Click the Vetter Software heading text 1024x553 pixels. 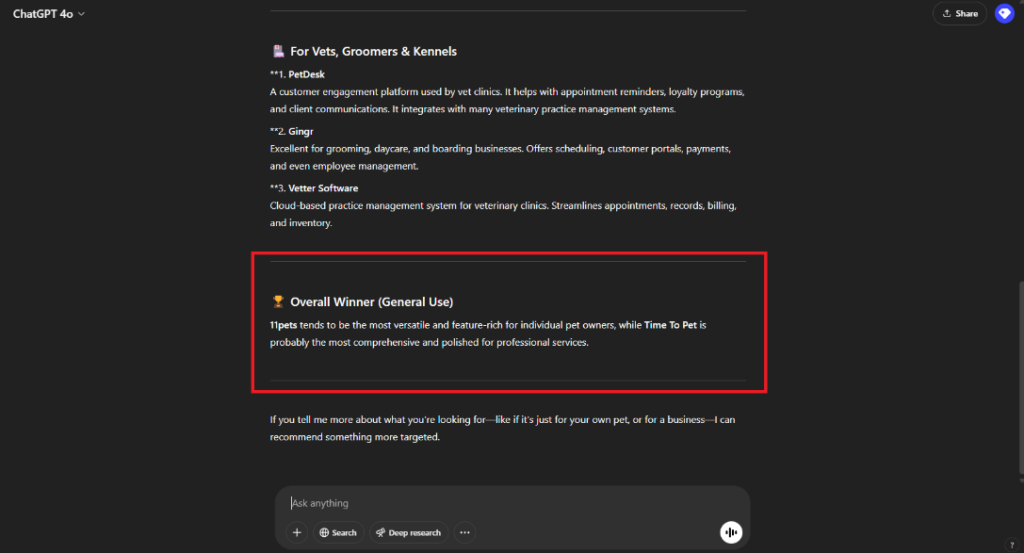(x=323, y=188)
